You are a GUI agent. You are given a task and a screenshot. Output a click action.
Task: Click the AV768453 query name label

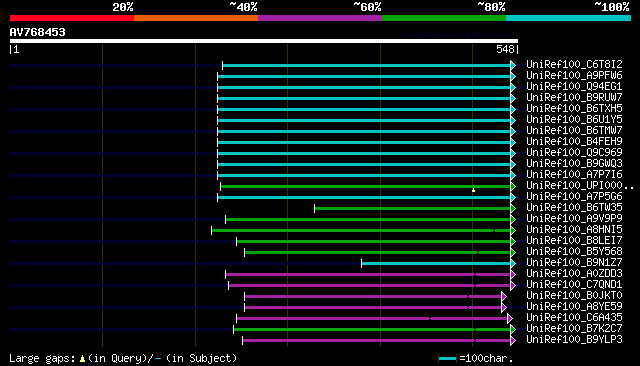tap(38, 32)
